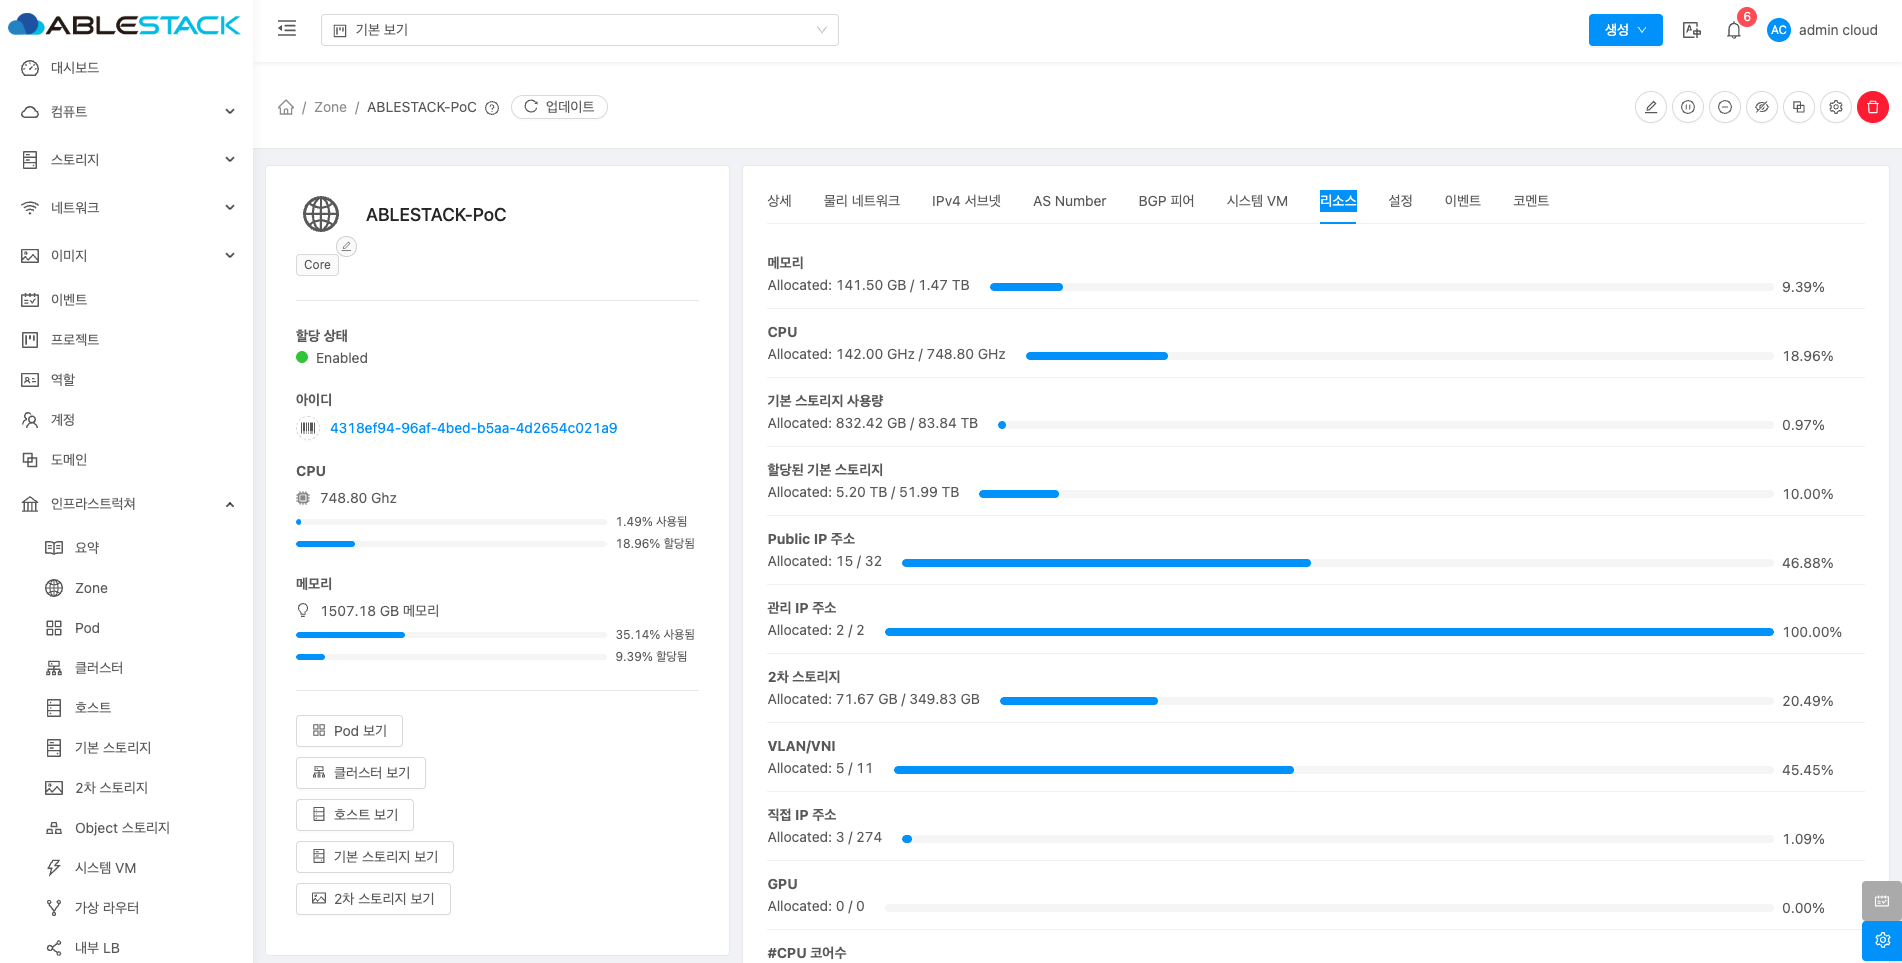Click the language translation icon
Viewport: 1902px width, 963px height.
[x=1691, y=30]
